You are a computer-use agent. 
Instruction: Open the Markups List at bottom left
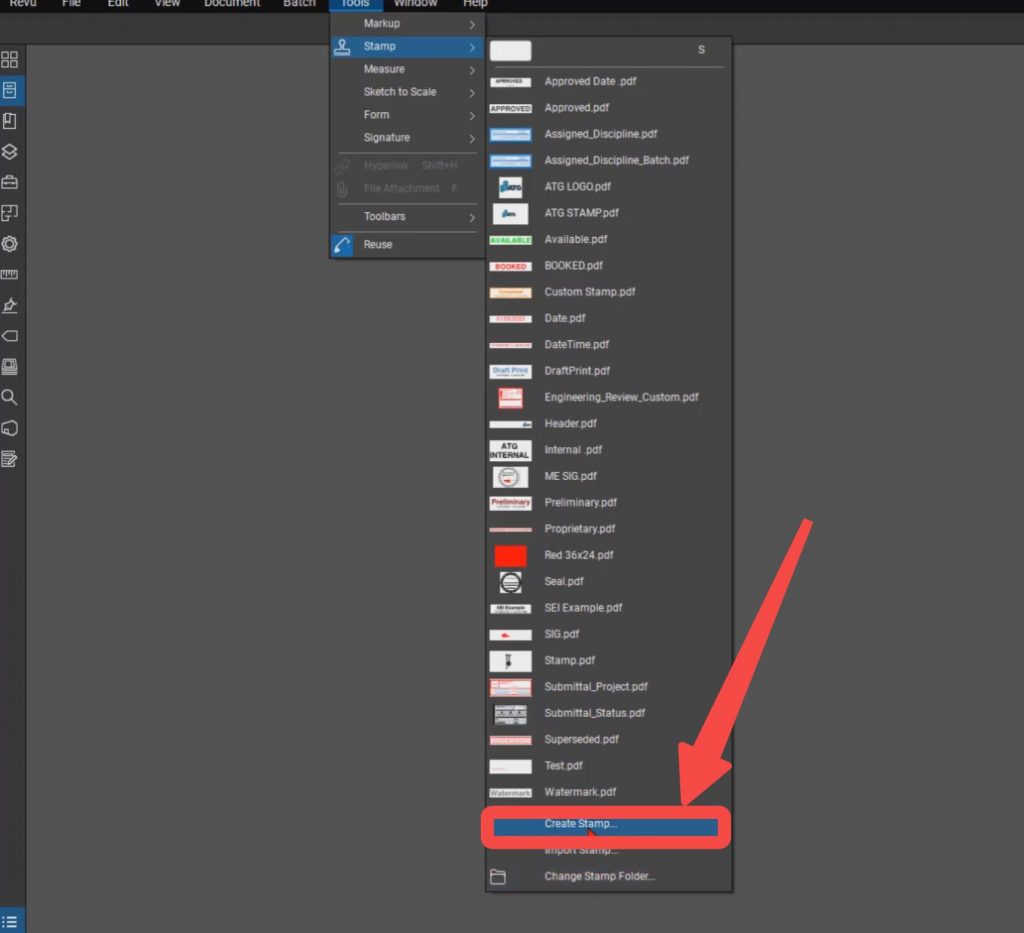(11, 919)
